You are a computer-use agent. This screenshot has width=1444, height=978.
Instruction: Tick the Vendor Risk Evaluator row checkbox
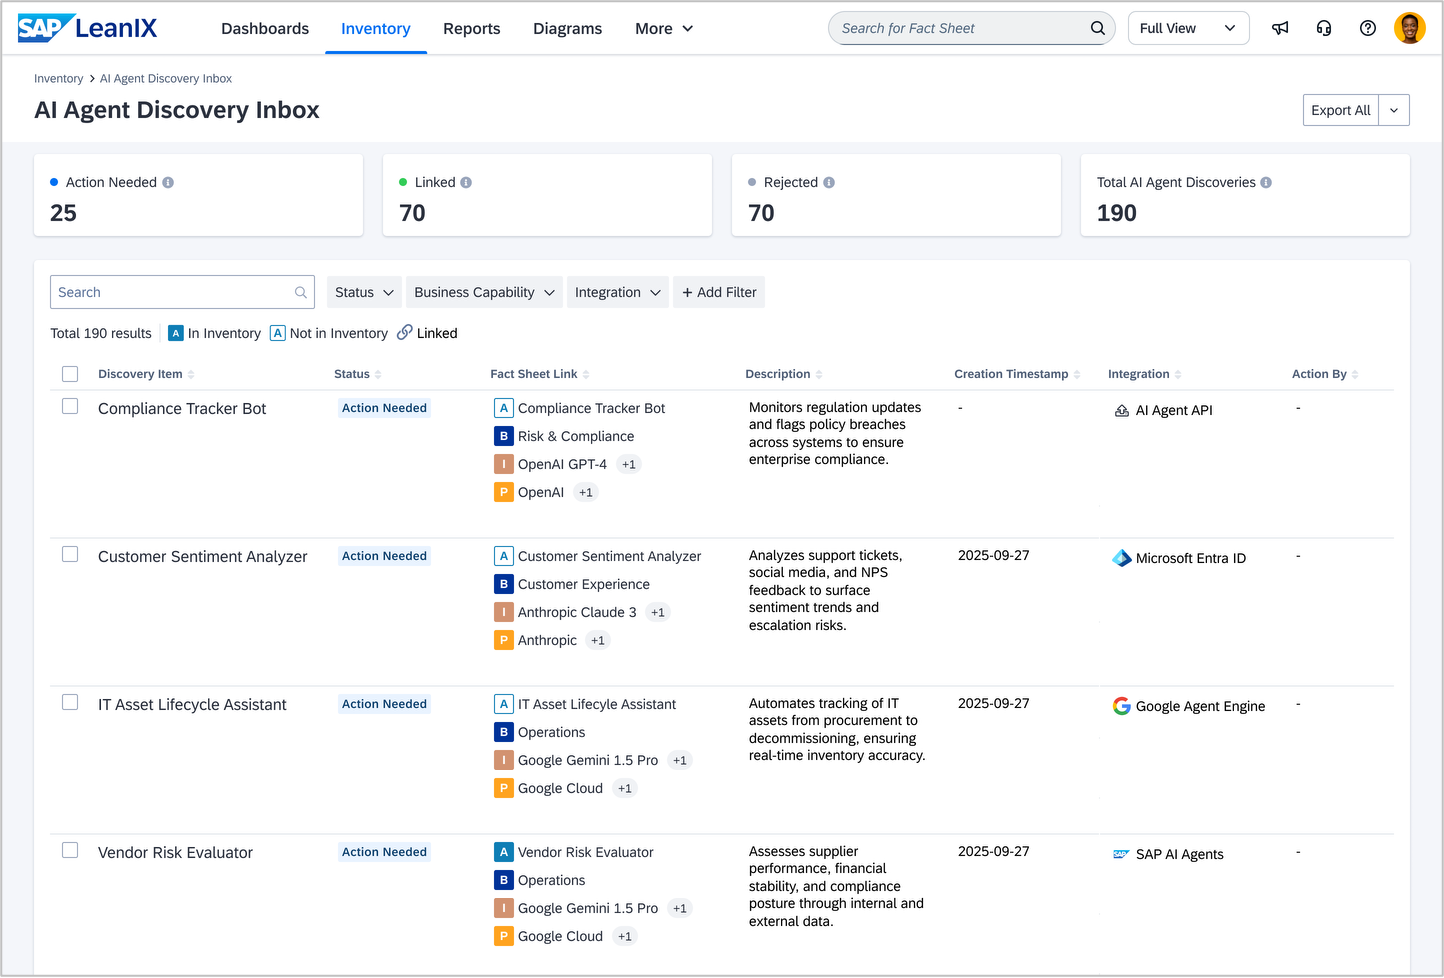70,850
